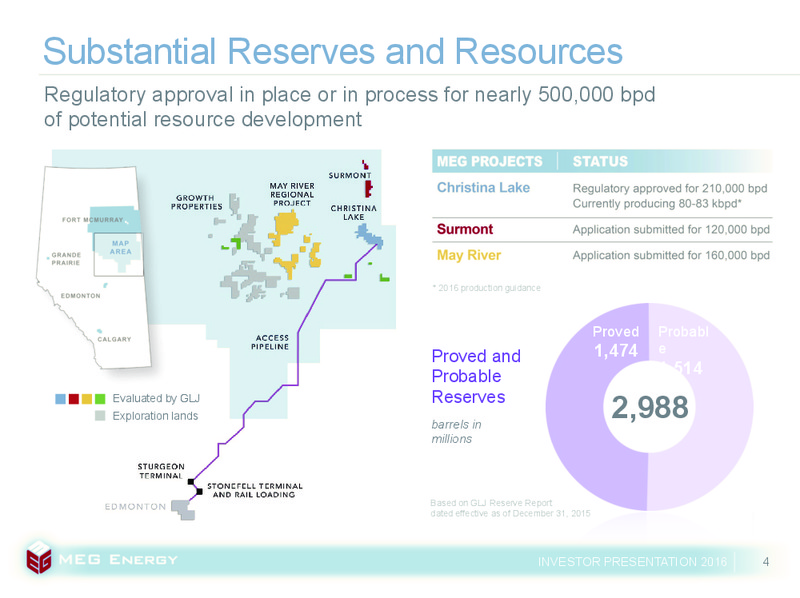Click the Sturgeon Terminal black square marker

(x=191, y=482)
